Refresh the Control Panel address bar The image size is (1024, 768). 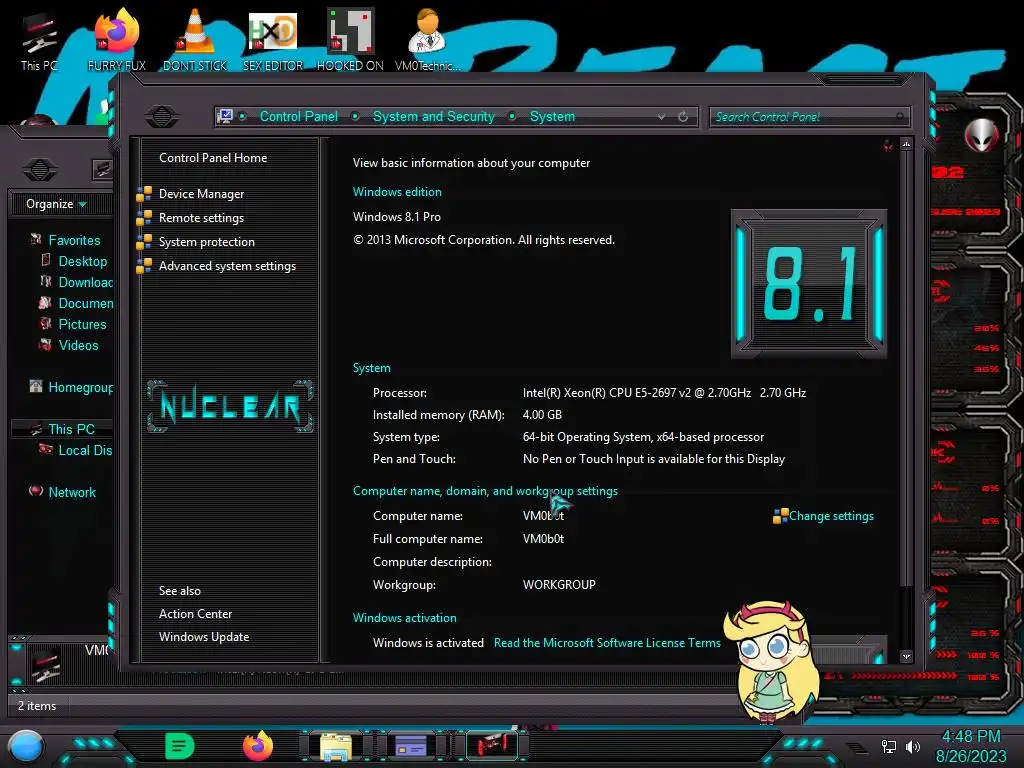point(683,116)
